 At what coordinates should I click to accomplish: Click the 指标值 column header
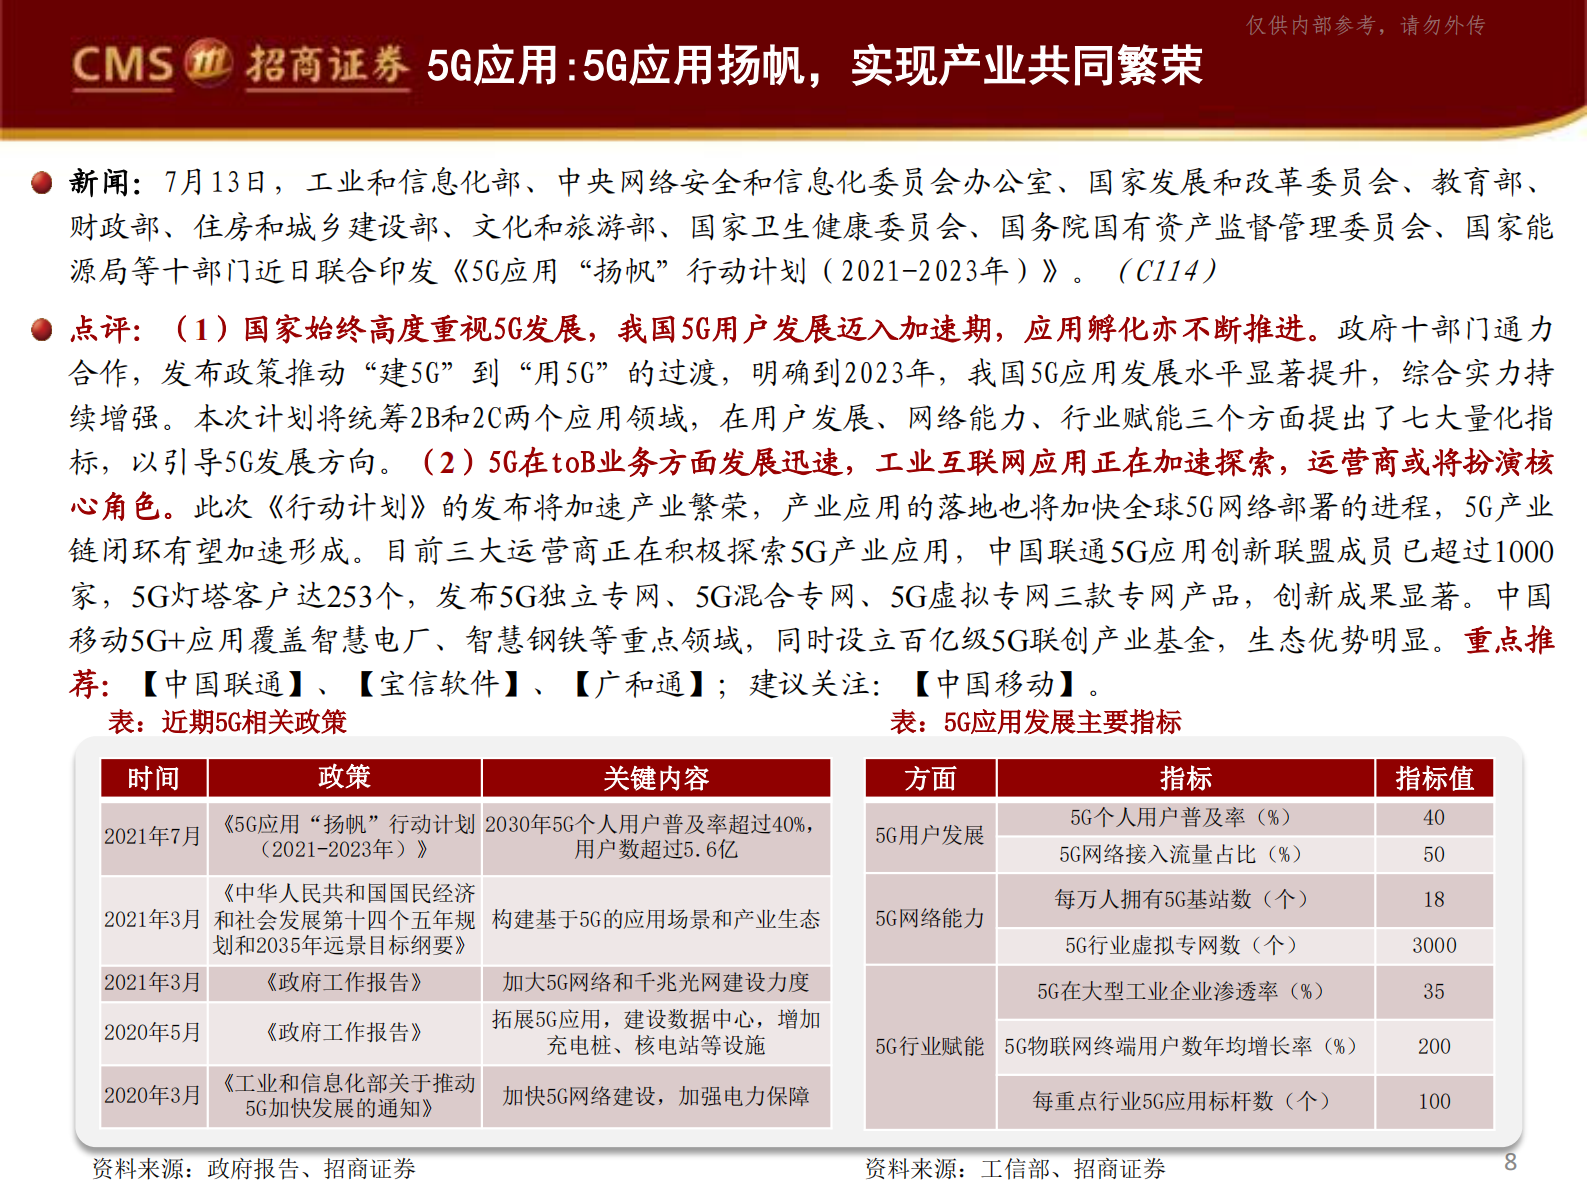1434,778
